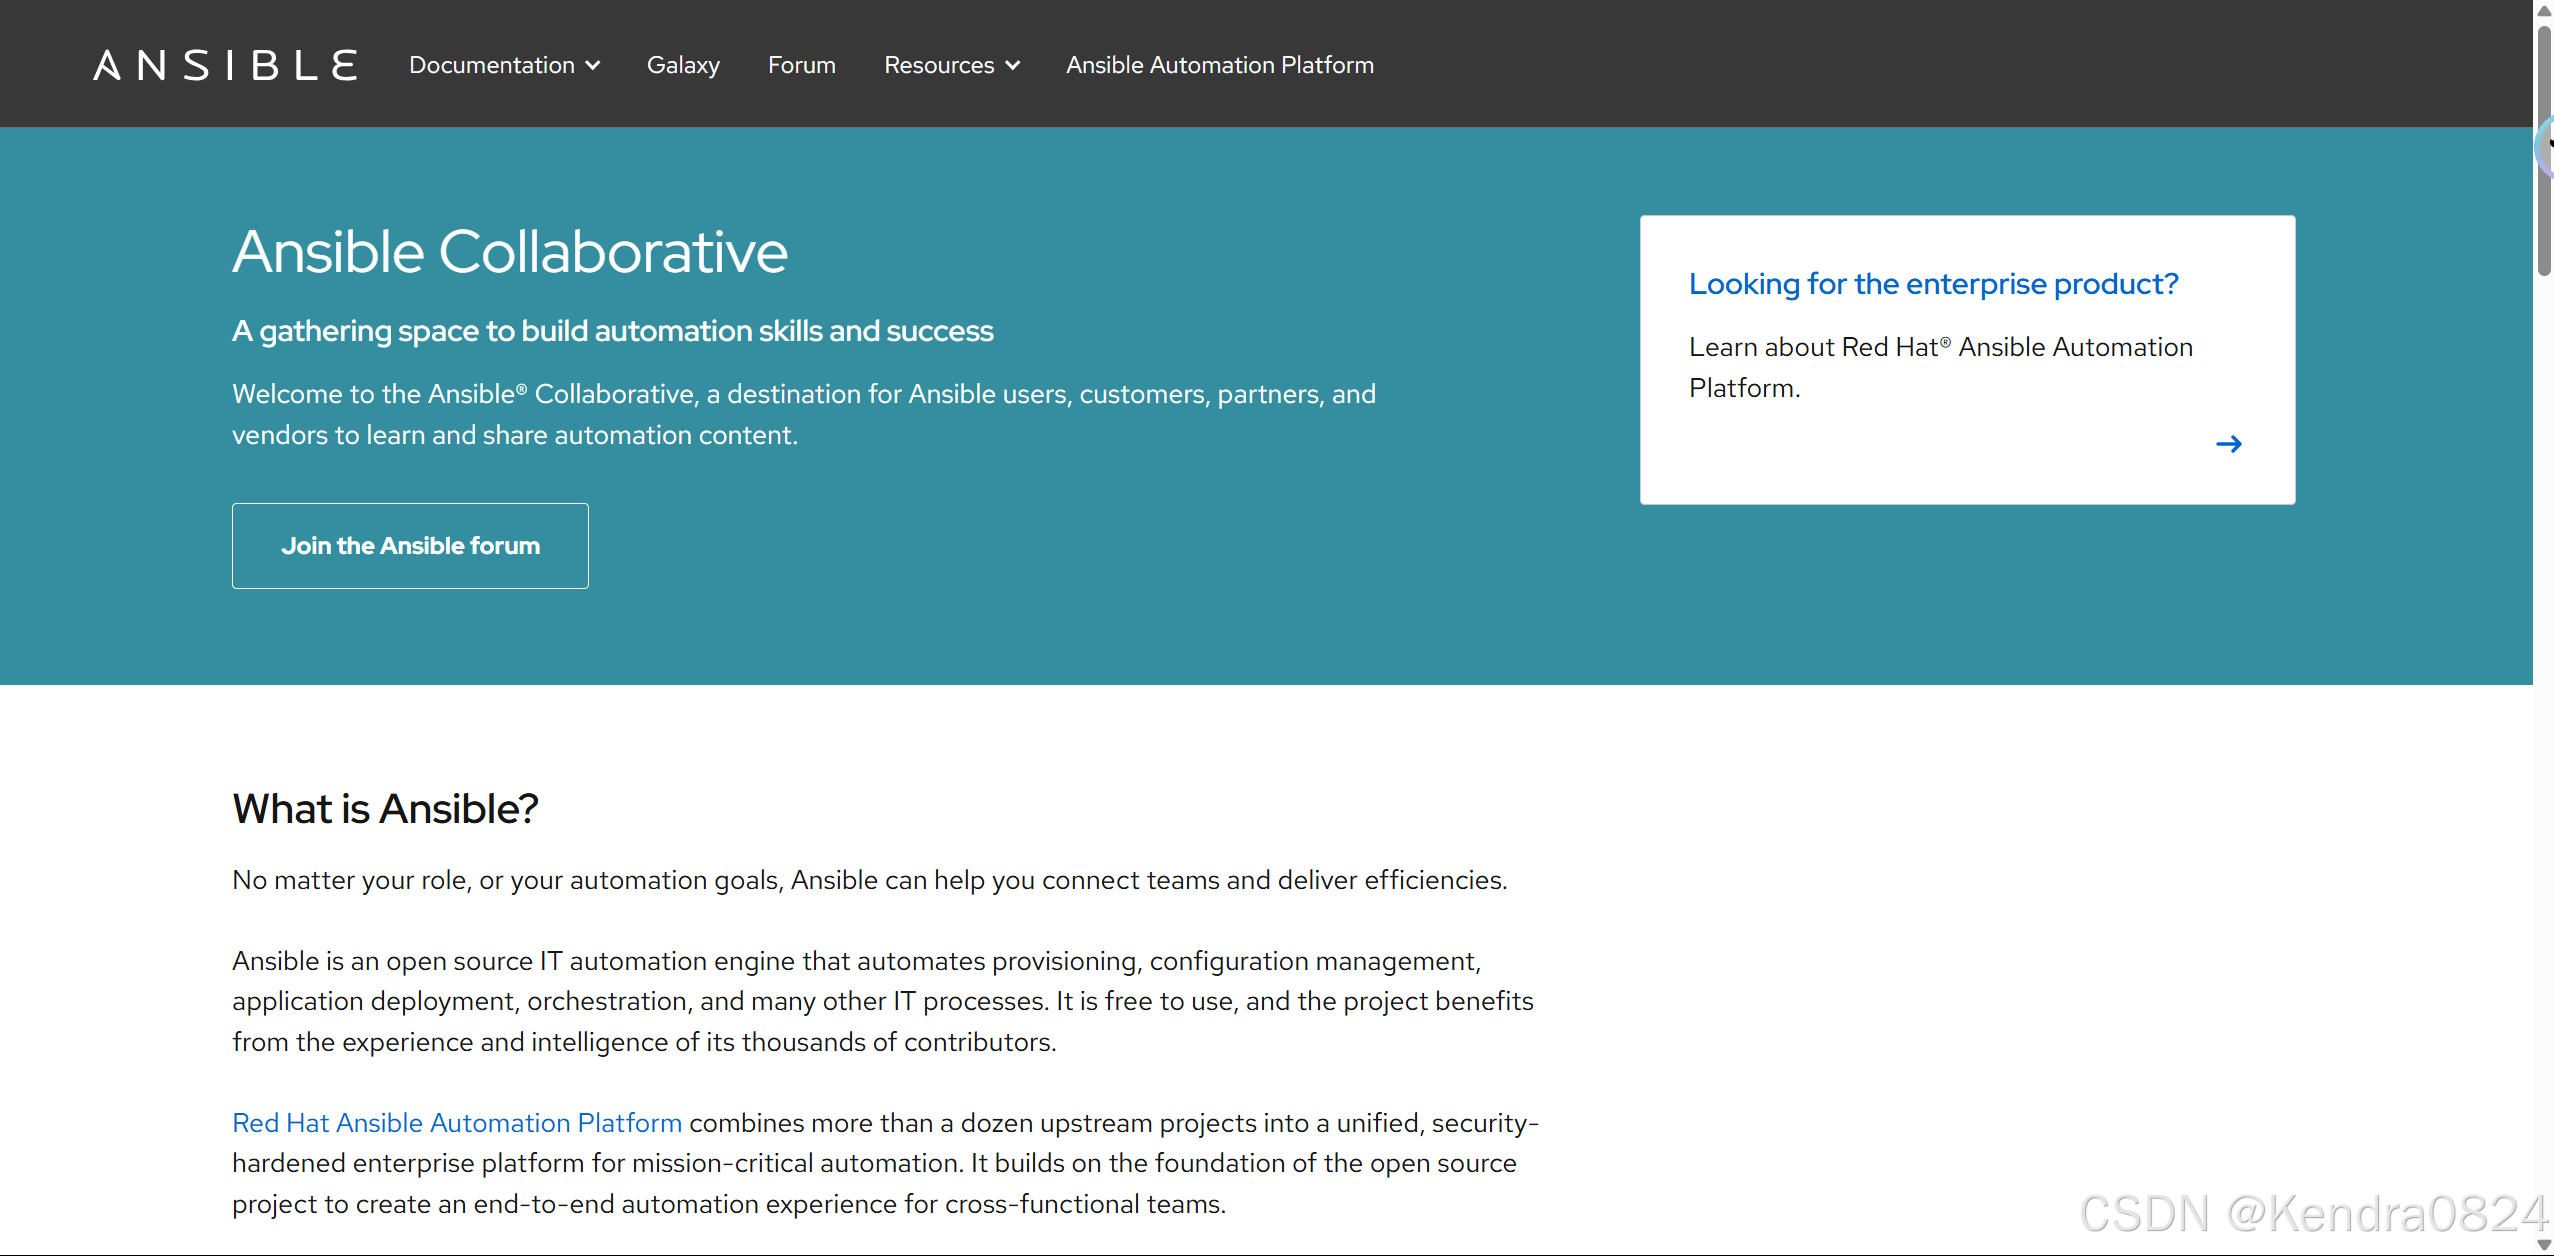Click the 'What is Ansible?' heading

[385, 808]
